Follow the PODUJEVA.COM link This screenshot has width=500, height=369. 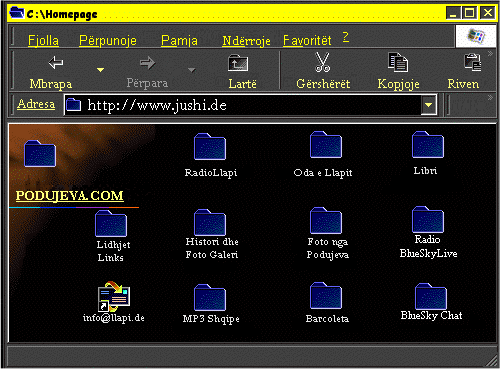point(69,196)
